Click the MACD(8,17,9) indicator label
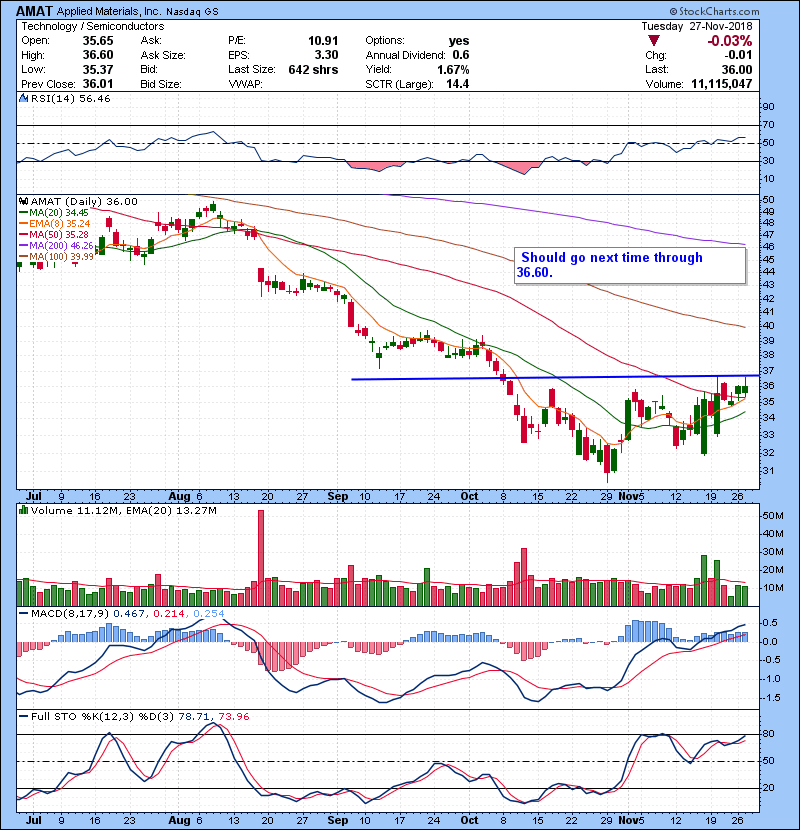The height and width of the screenshot is (830, 800). pyautogui.click(x=70, y=614)
